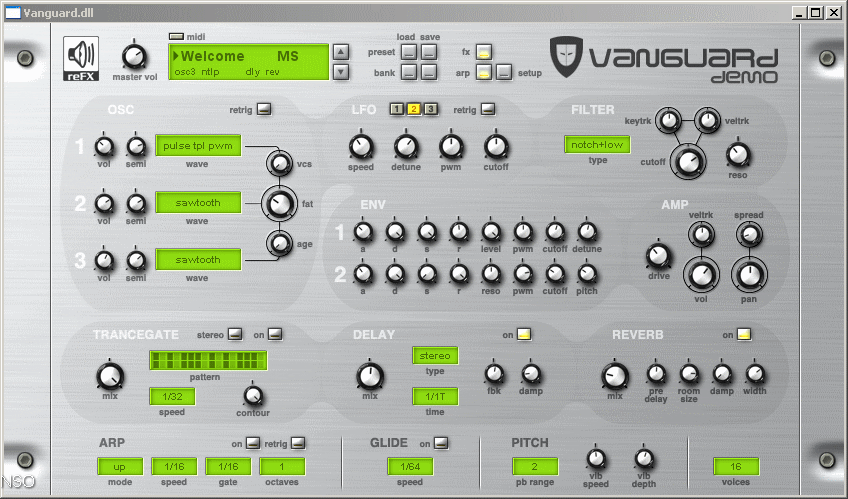This screenshot has height=499, width=848.
Task: Click the filter cutoff knob
Action: (x=688, y=161)
